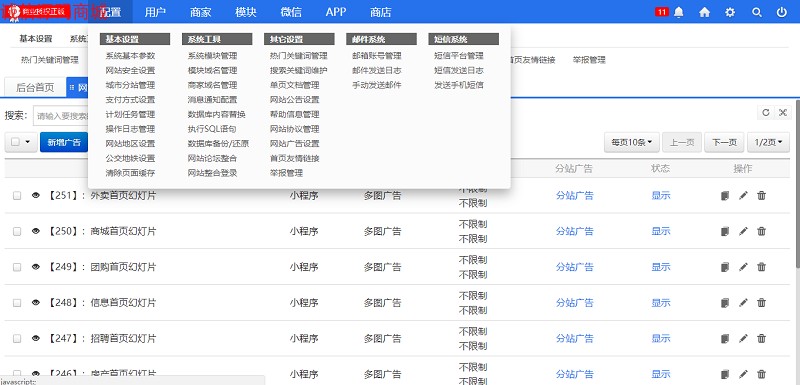Tick the checkbox for row 【248】
Screen dimensions: 800x385
tap(17, 302)
